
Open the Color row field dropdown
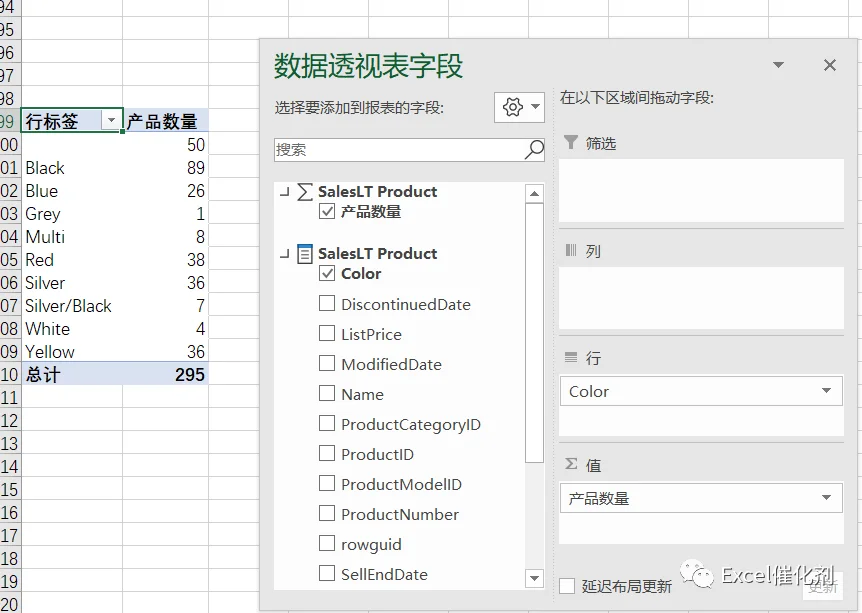(x=826, y=391)
